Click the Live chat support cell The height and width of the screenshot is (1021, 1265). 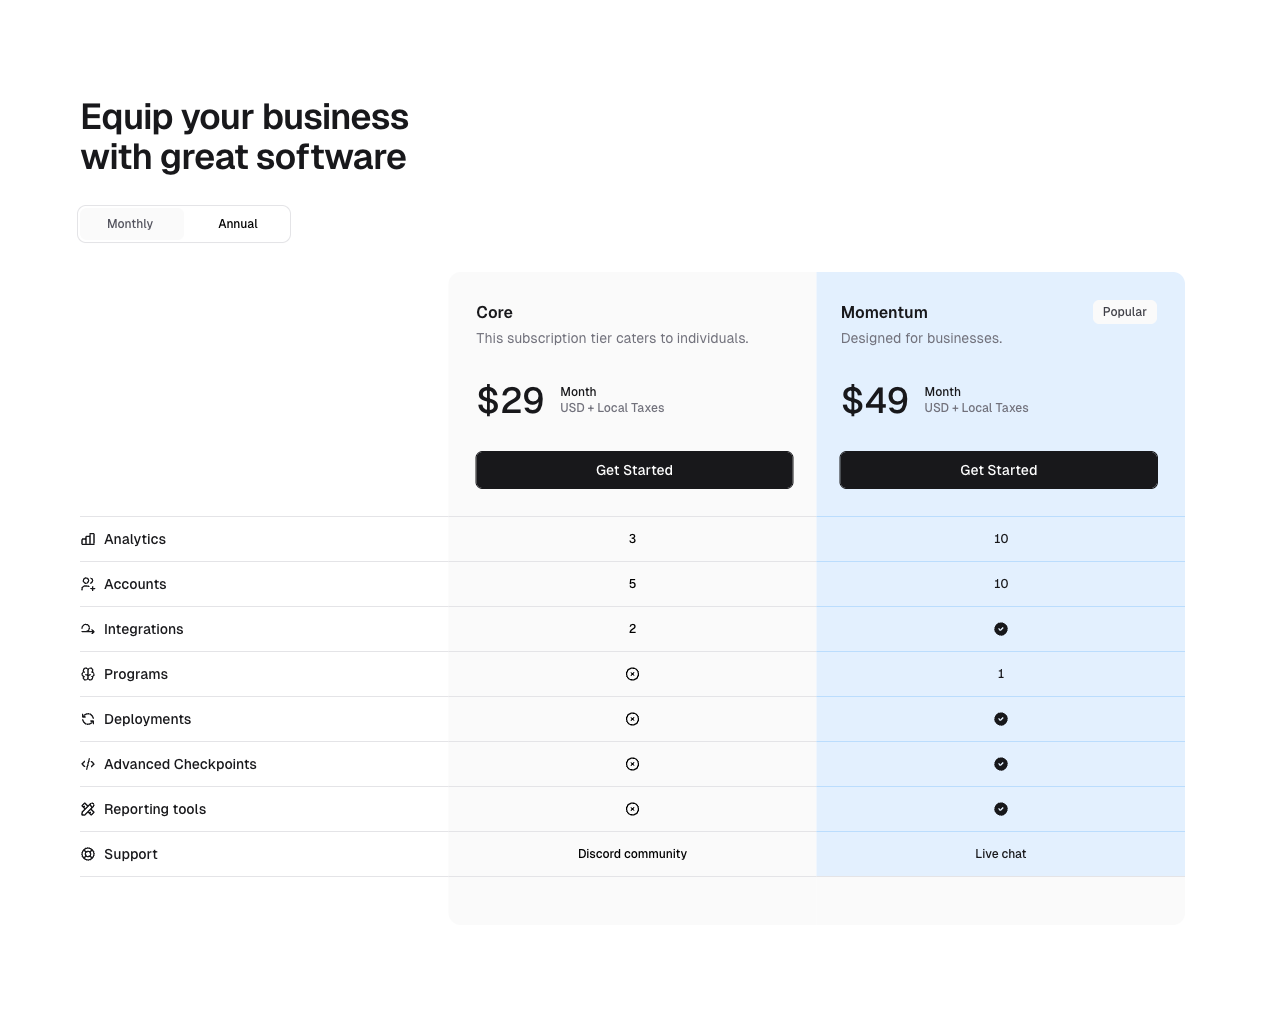click(1001, 854)
